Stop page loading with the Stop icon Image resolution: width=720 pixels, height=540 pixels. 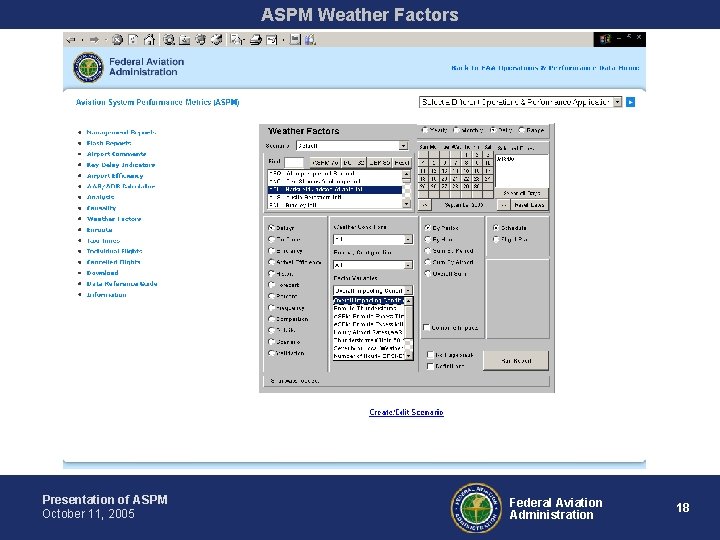tap(118, 40)
